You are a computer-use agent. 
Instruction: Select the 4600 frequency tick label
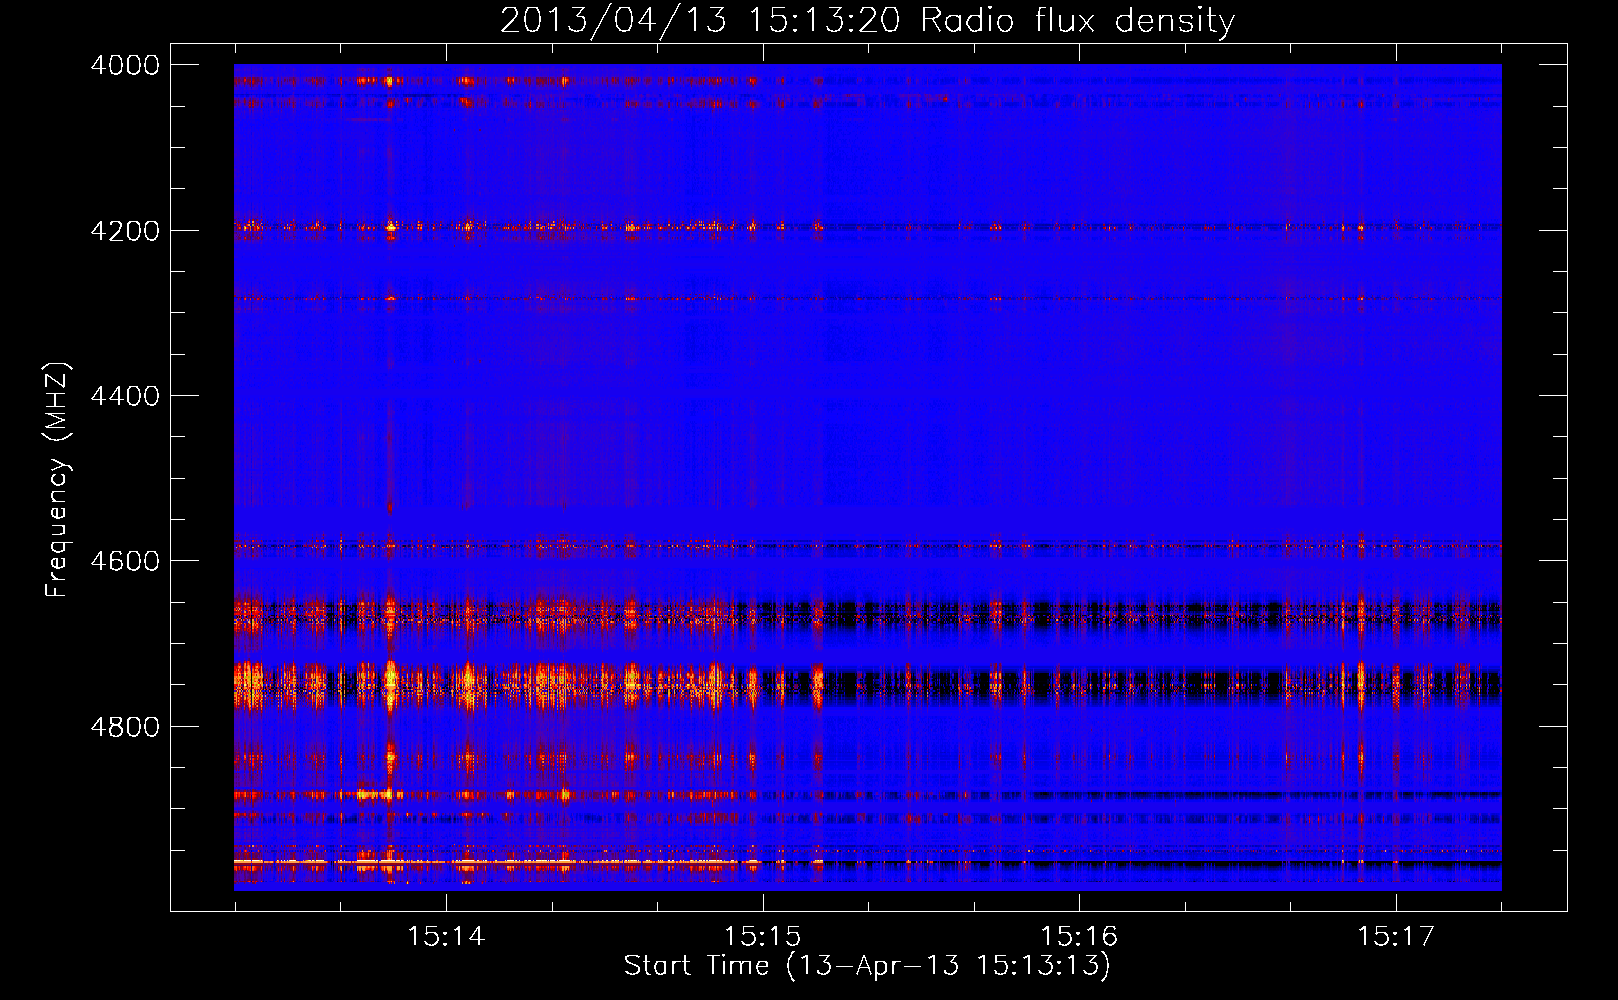pos(125,561)
